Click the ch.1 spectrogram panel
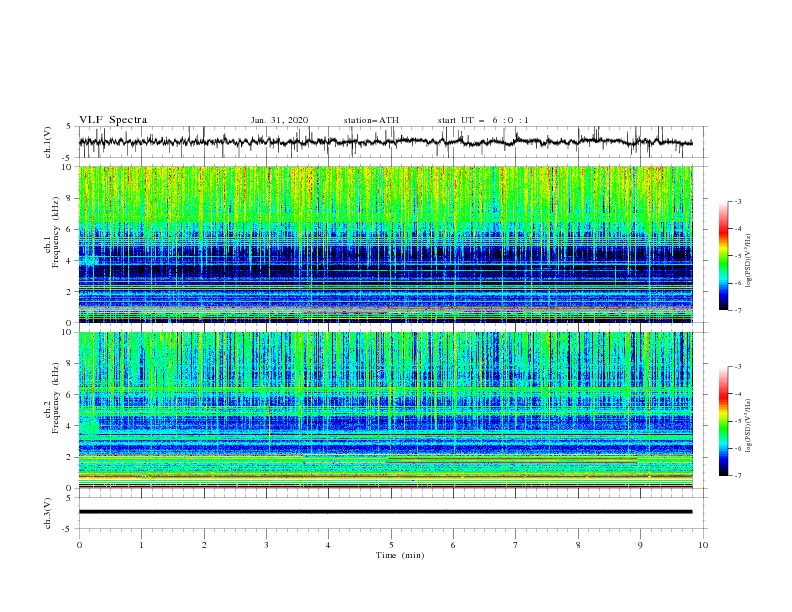 coord(385,244)
